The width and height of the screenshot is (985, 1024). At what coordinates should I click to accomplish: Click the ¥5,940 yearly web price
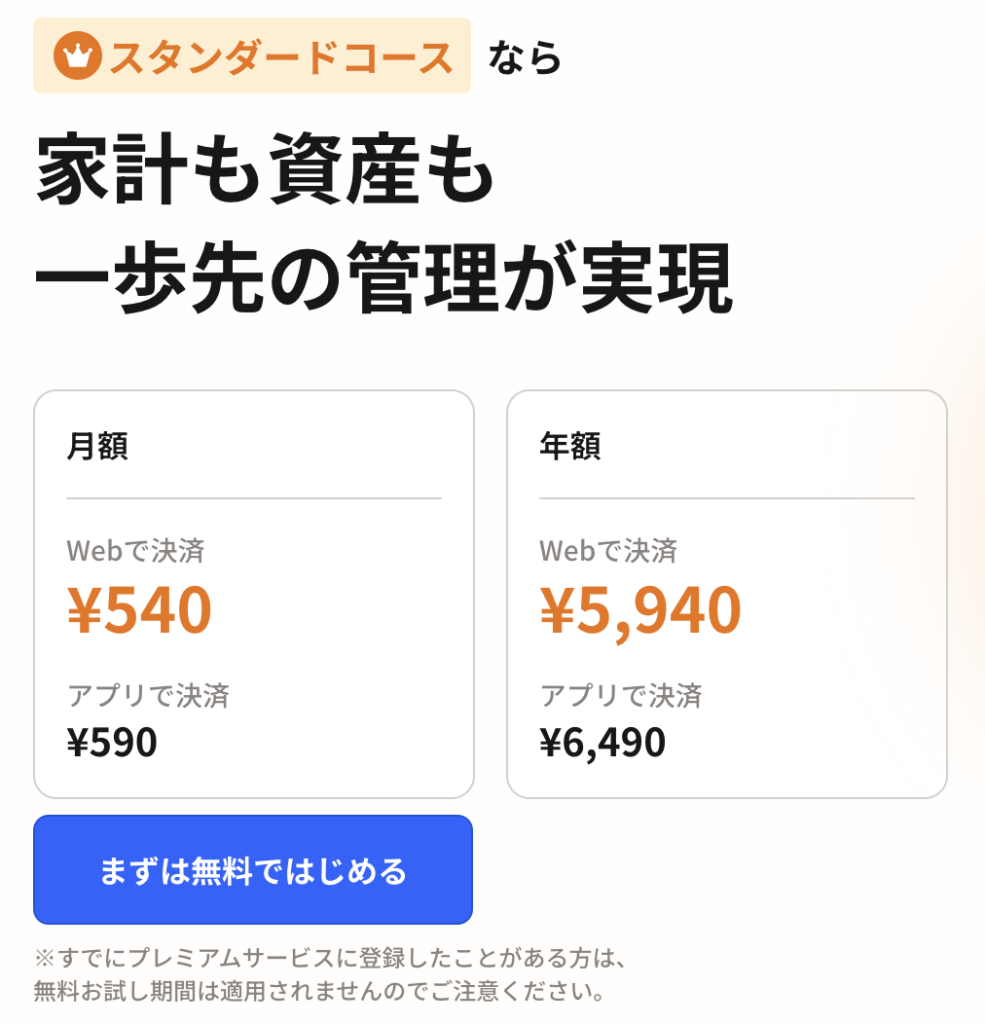[x=641, y=609]
